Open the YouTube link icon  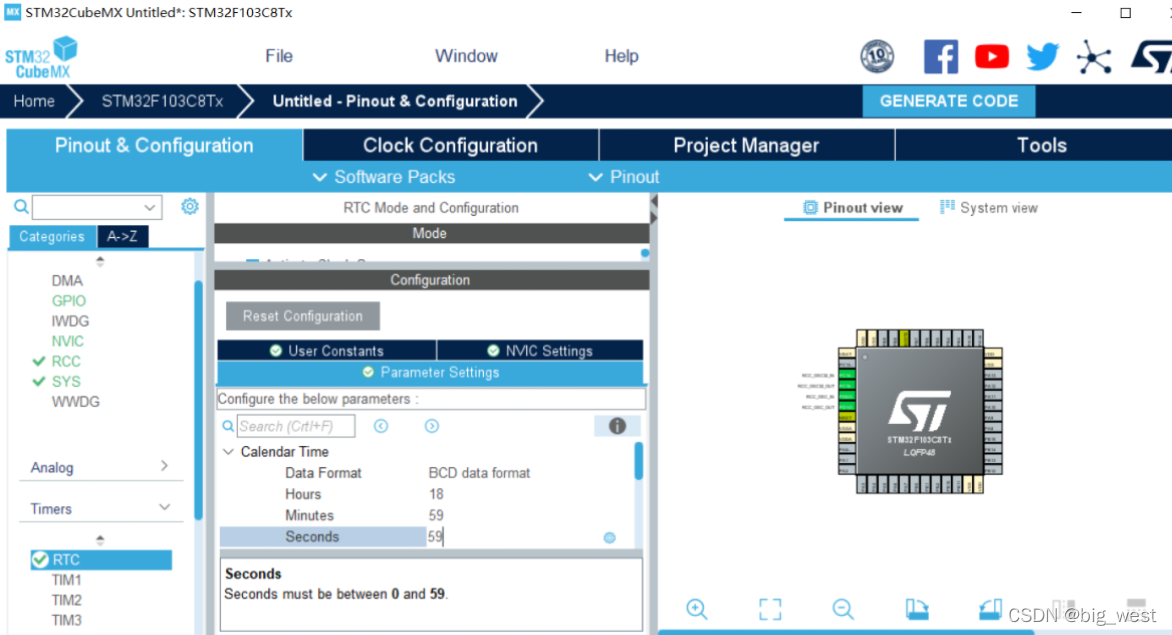[991, 57]
